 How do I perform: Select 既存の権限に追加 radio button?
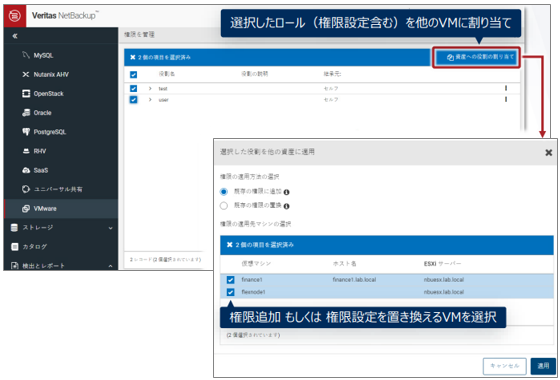point(224,192)
